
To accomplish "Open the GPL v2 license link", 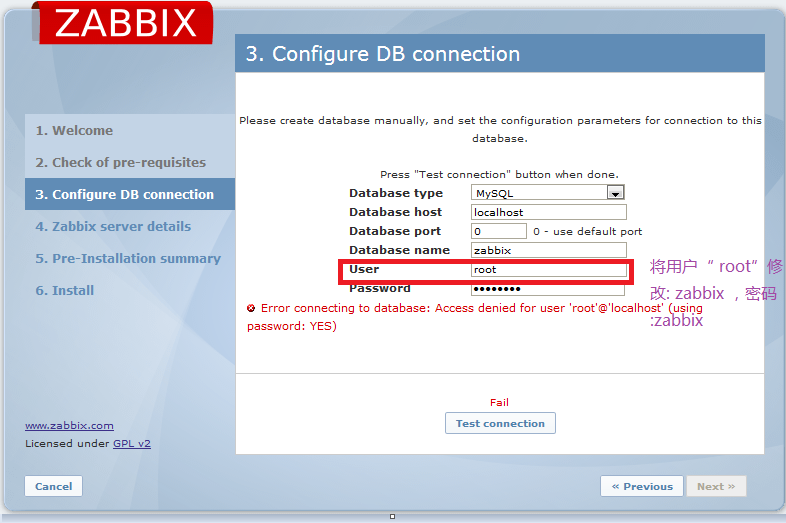I will (x=131, y=443).
